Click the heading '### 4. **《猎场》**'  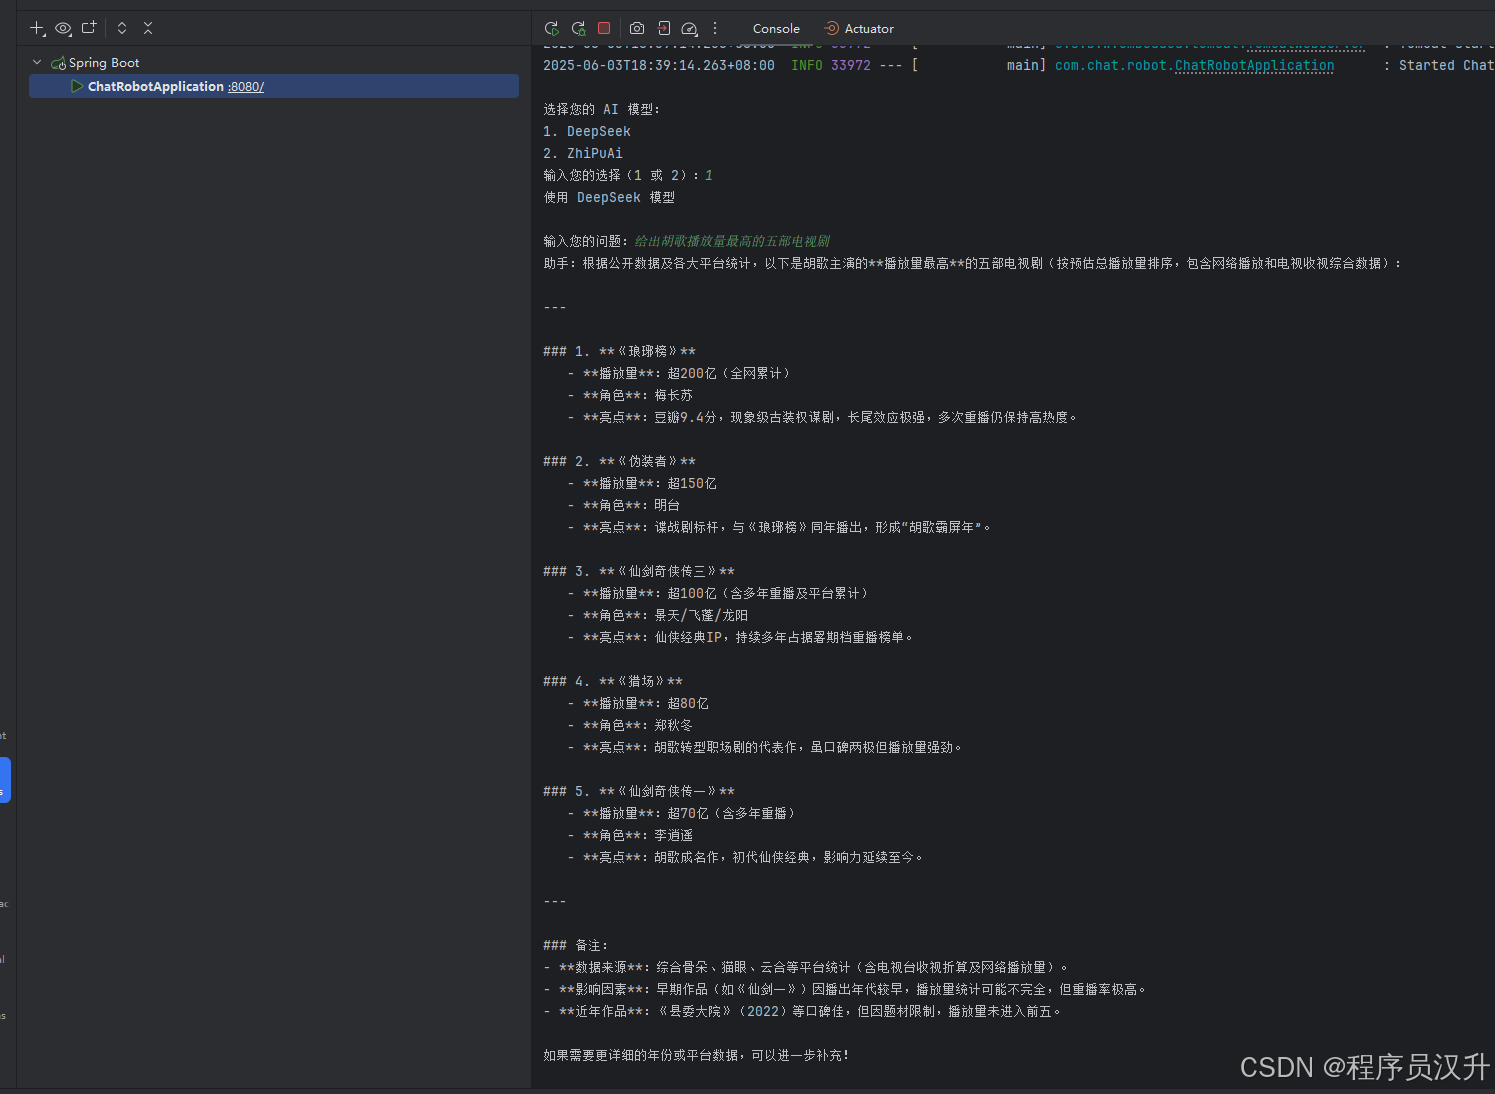tap(613, 681)
